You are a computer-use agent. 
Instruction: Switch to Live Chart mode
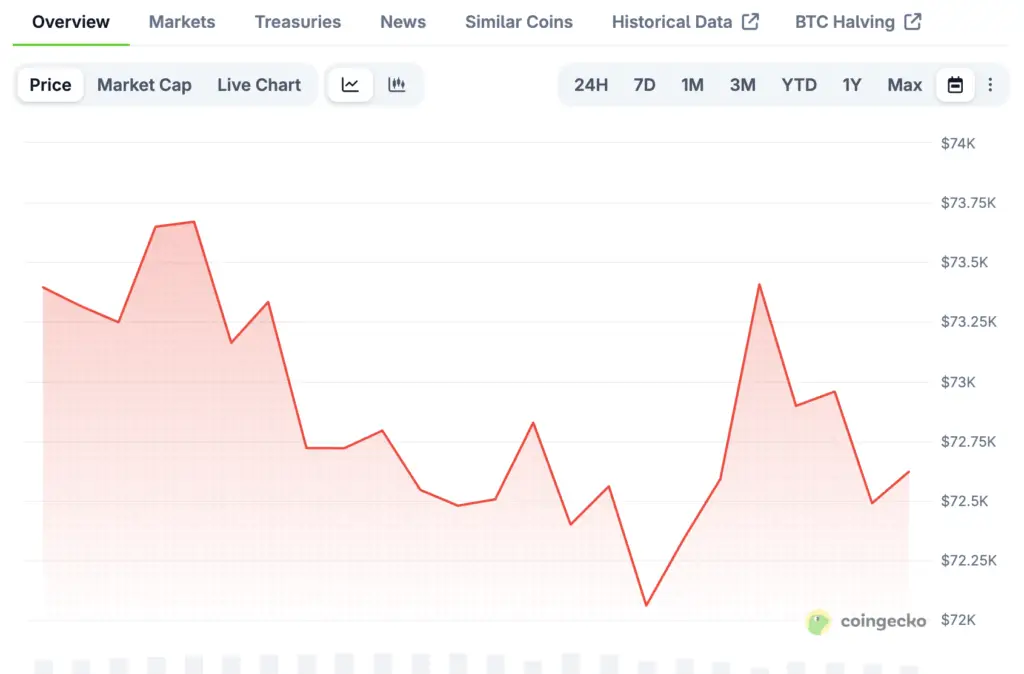coord(259,85)
